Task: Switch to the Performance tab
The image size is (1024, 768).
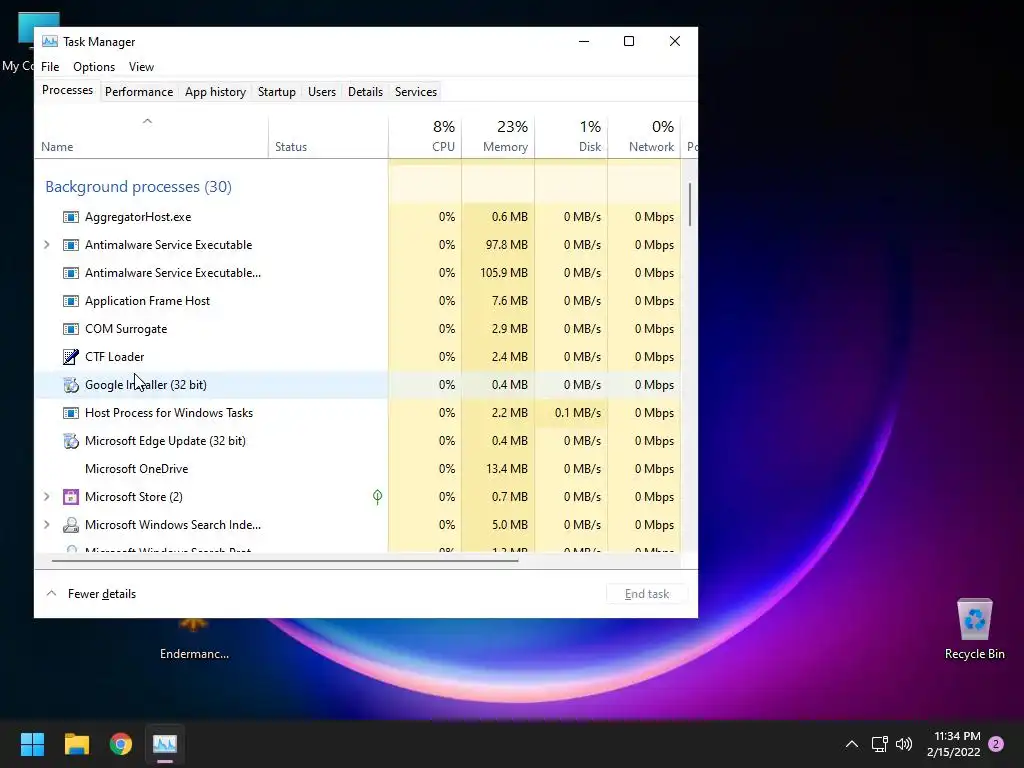Action: point(139,92)
